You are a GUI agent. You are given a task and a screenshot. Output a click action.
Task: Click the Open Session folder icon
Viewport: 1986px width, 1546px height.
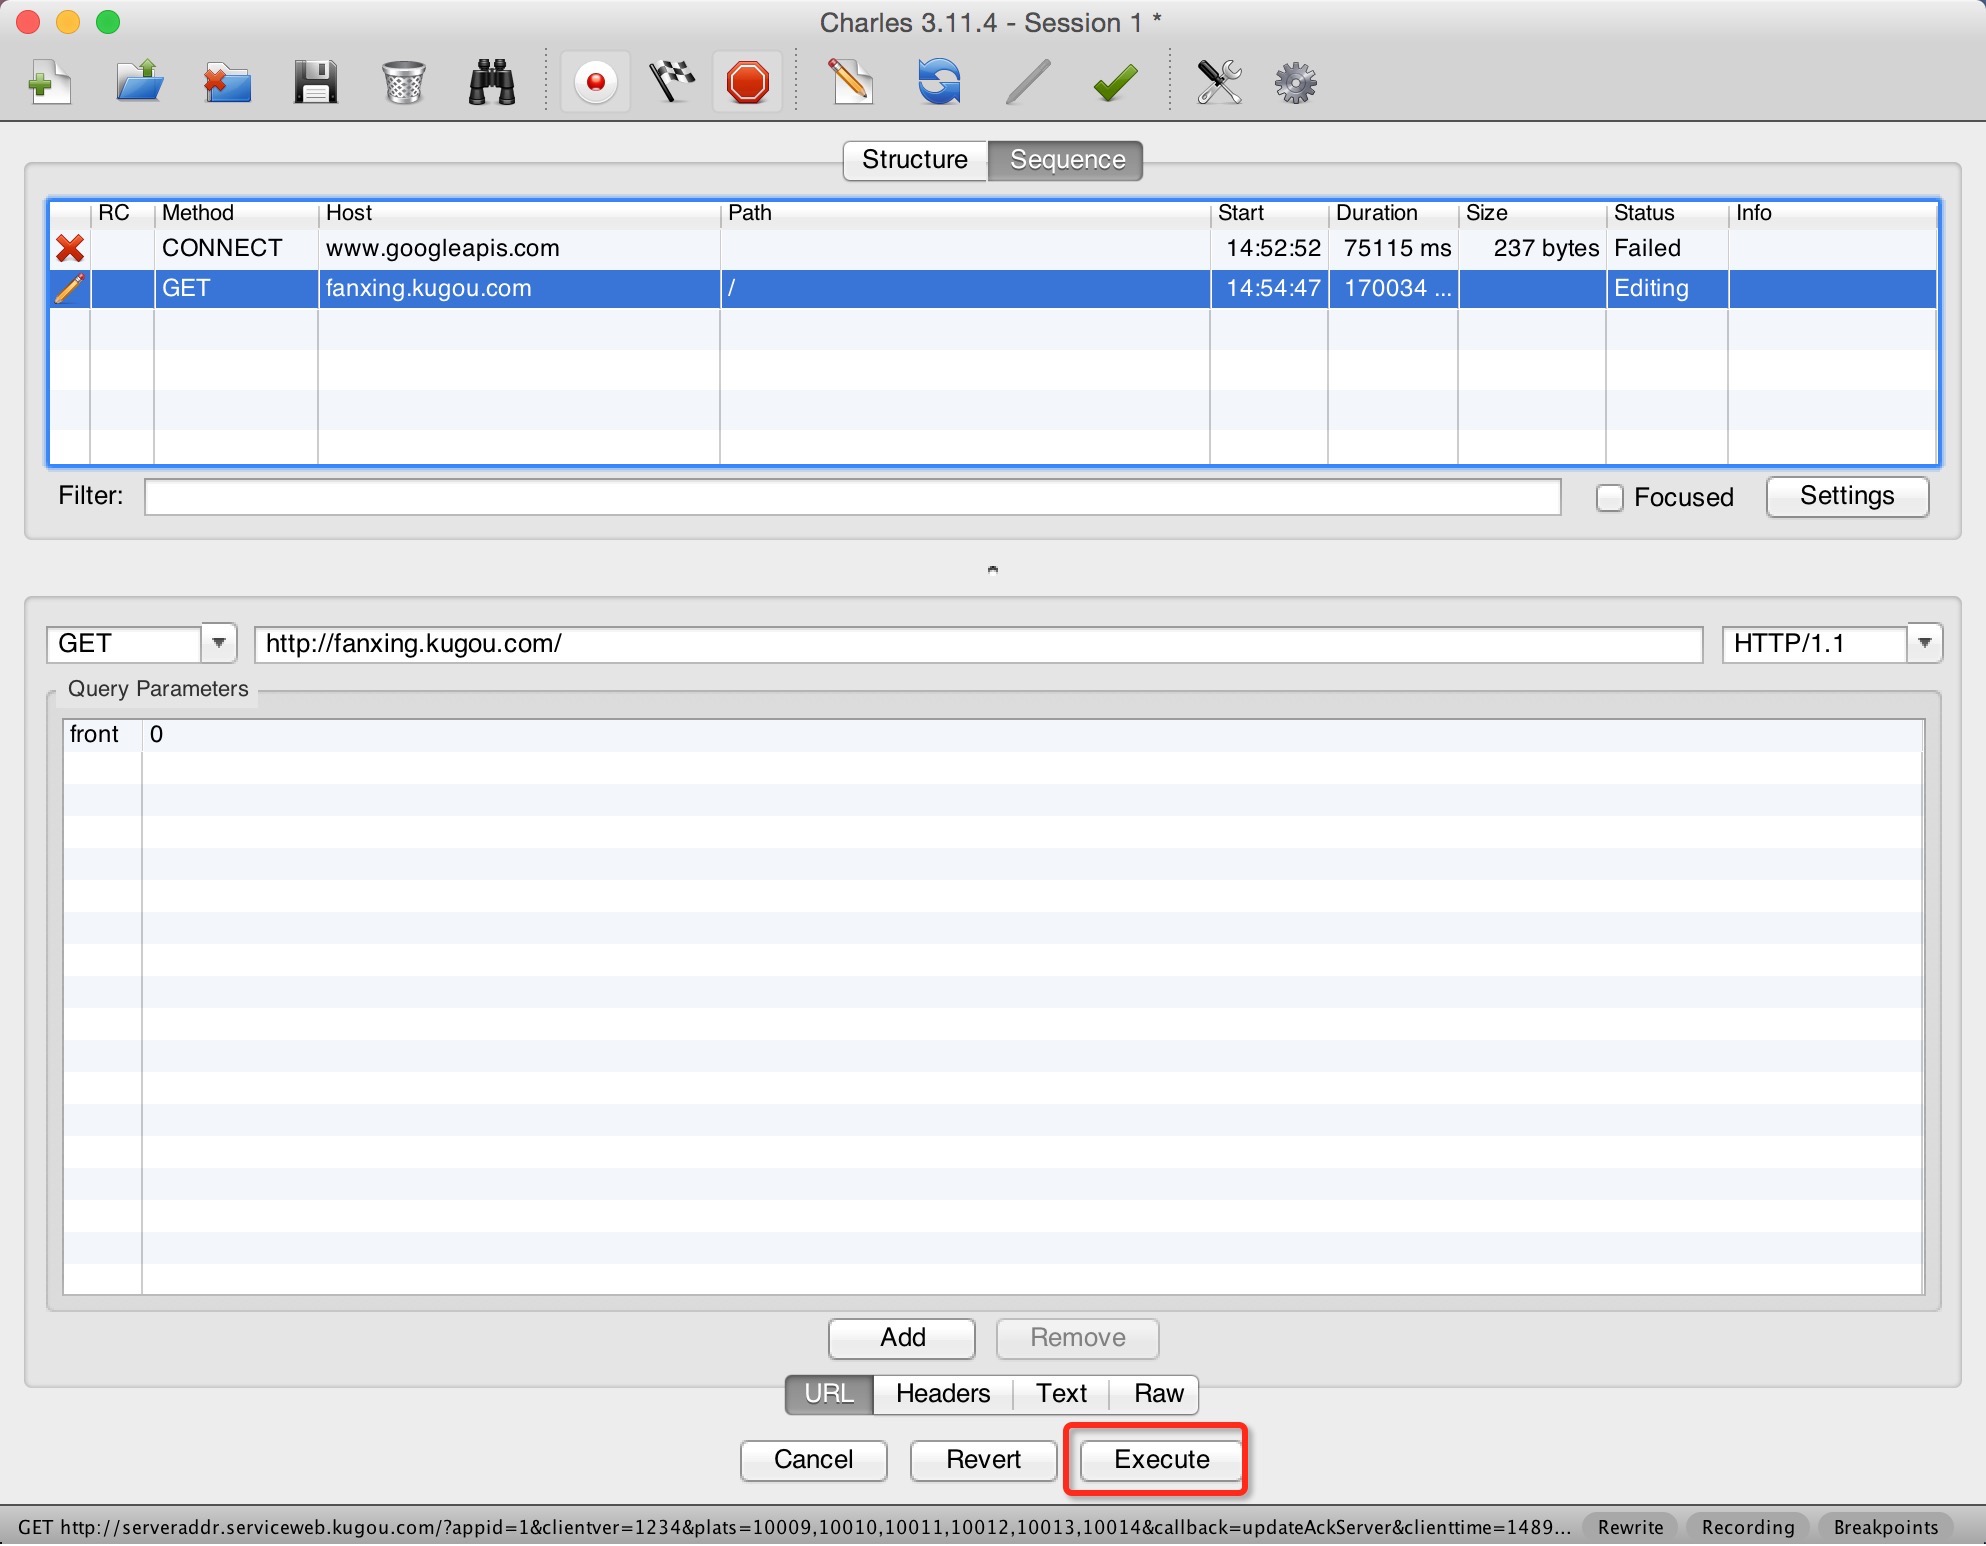[139, 82]
